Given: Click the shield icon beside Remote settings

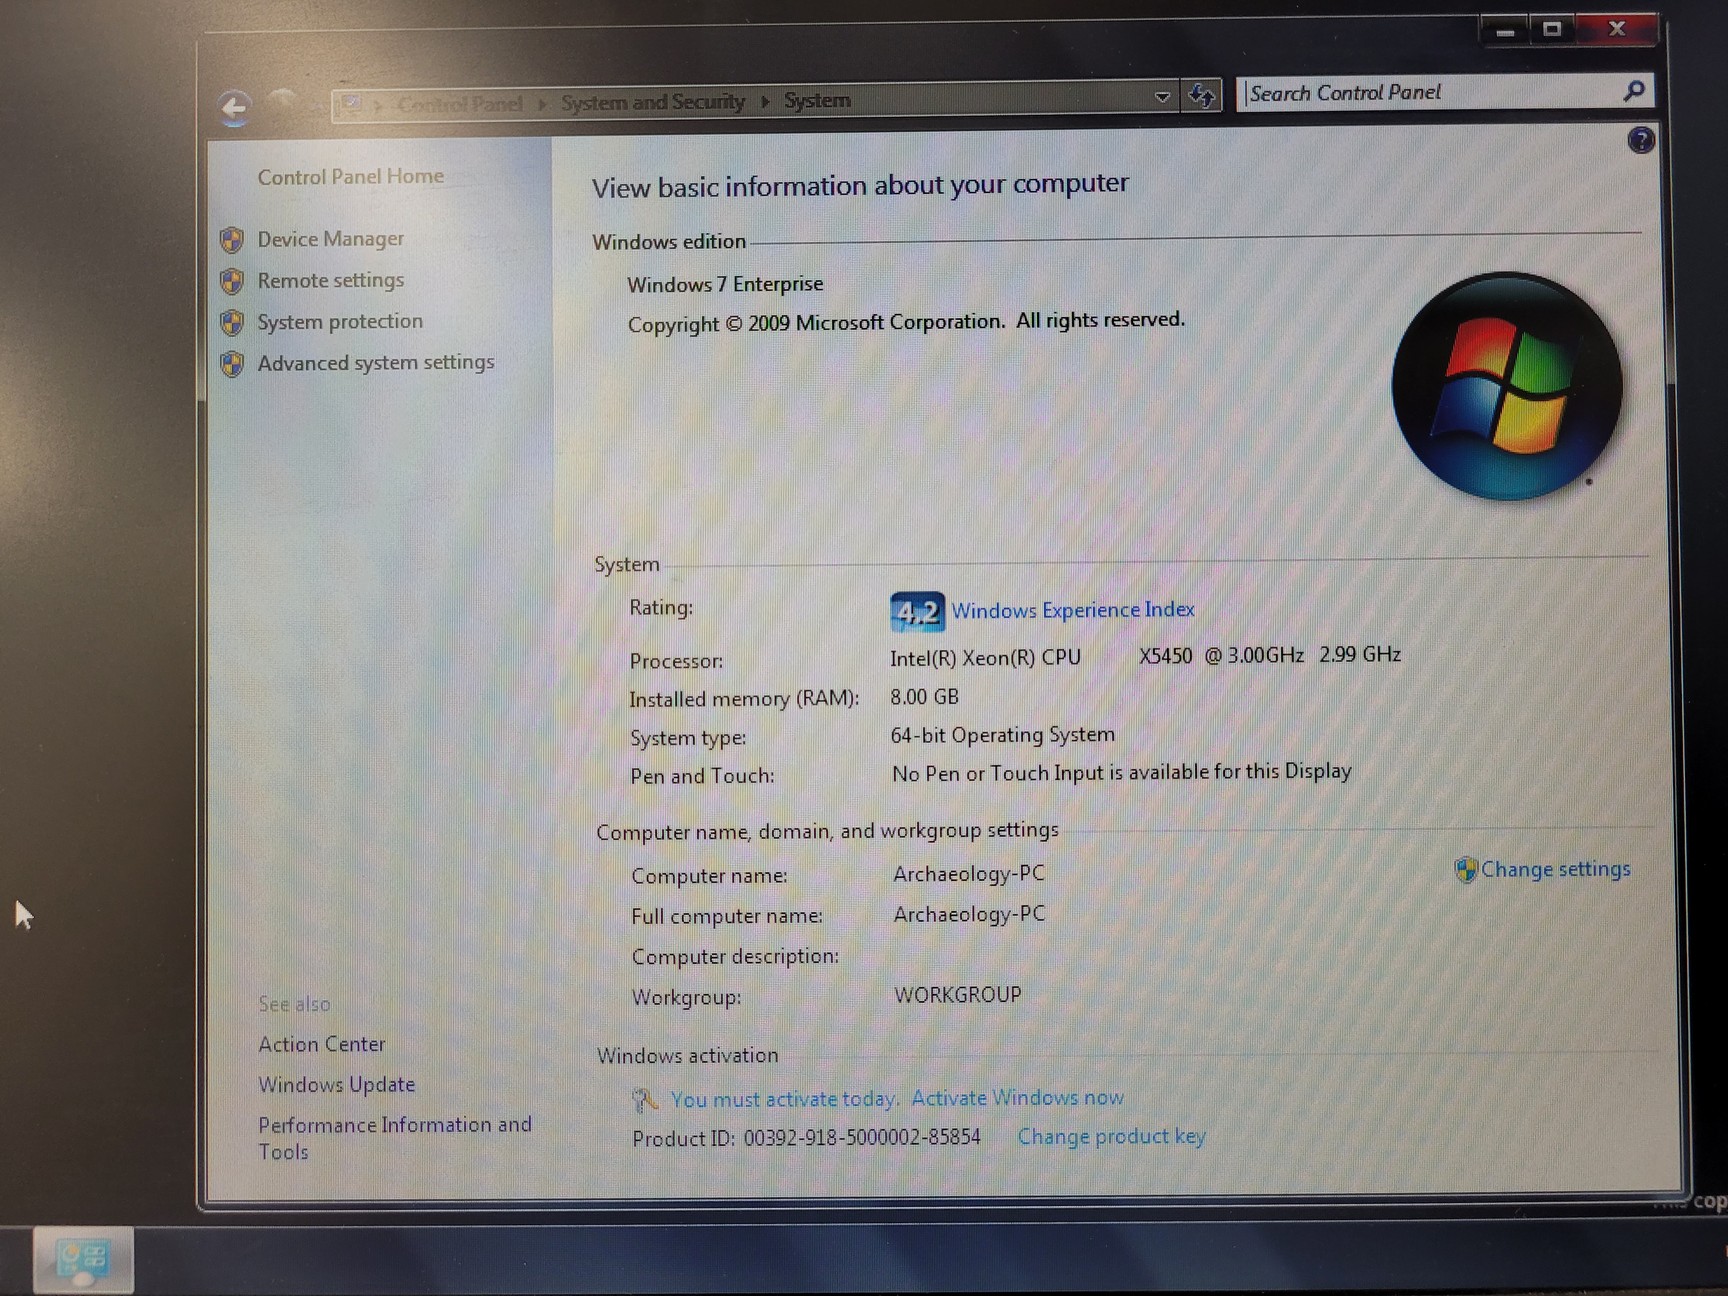Looking at the screenshot, I should pos(232,282).
